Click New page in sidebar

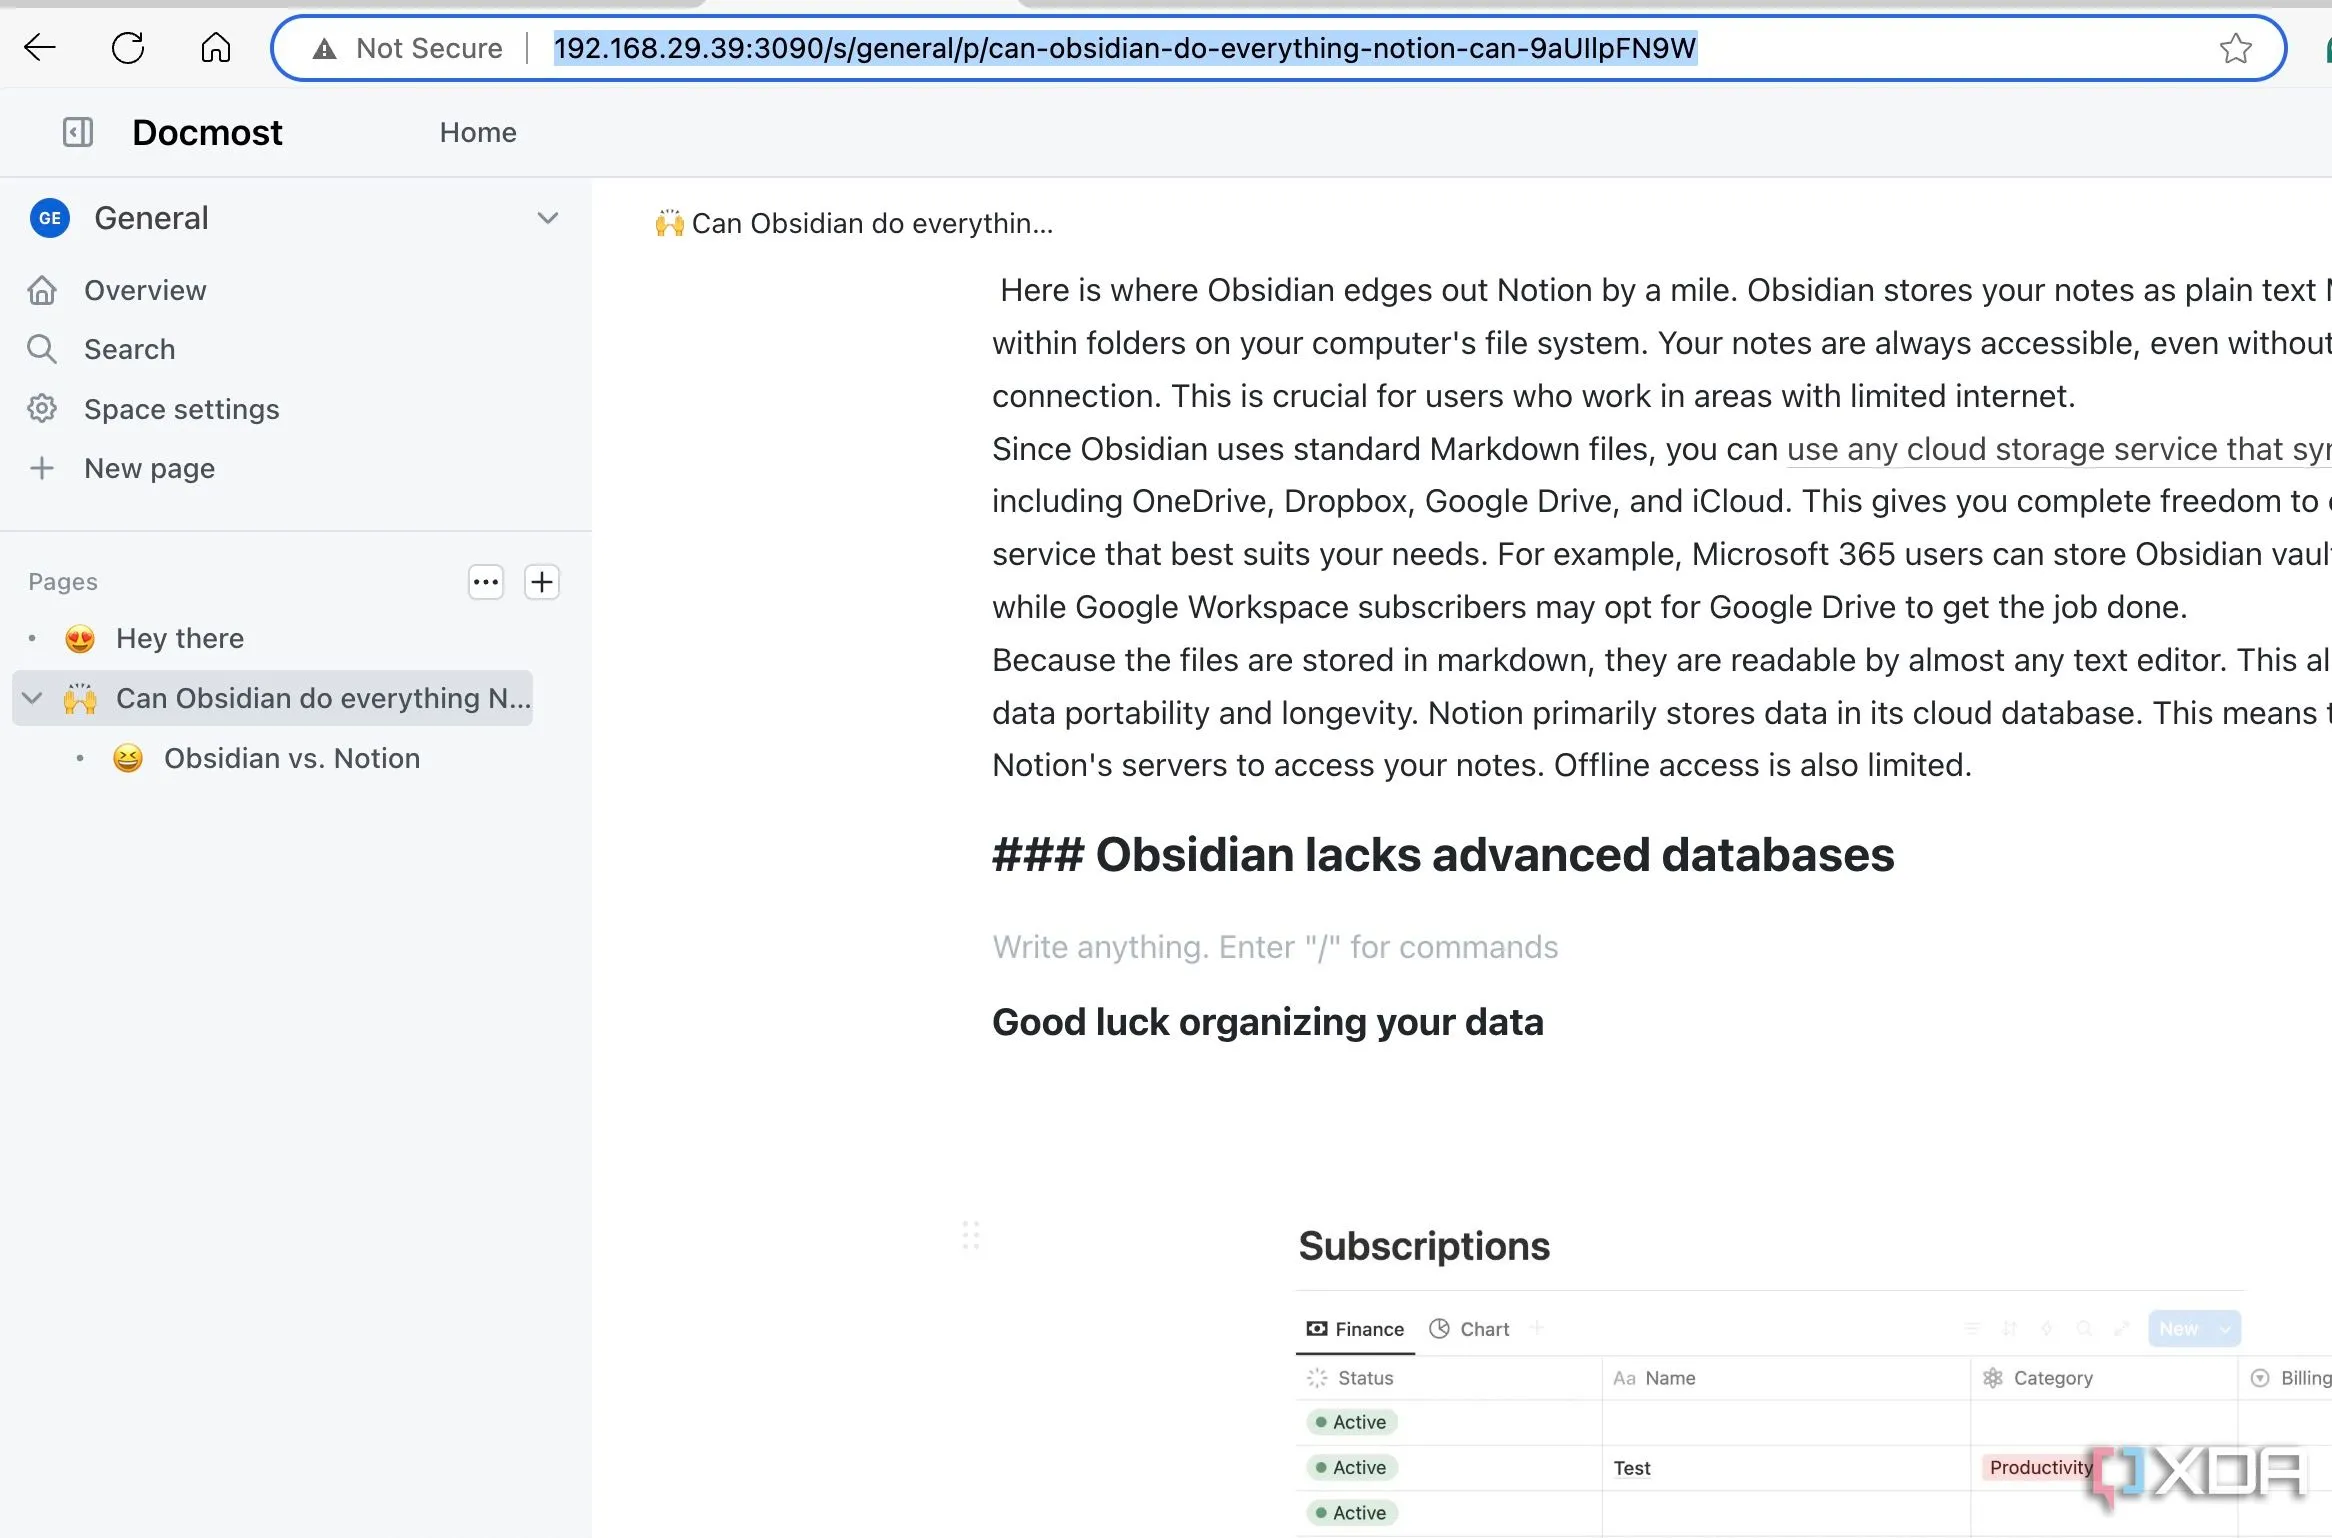point(149,468)
